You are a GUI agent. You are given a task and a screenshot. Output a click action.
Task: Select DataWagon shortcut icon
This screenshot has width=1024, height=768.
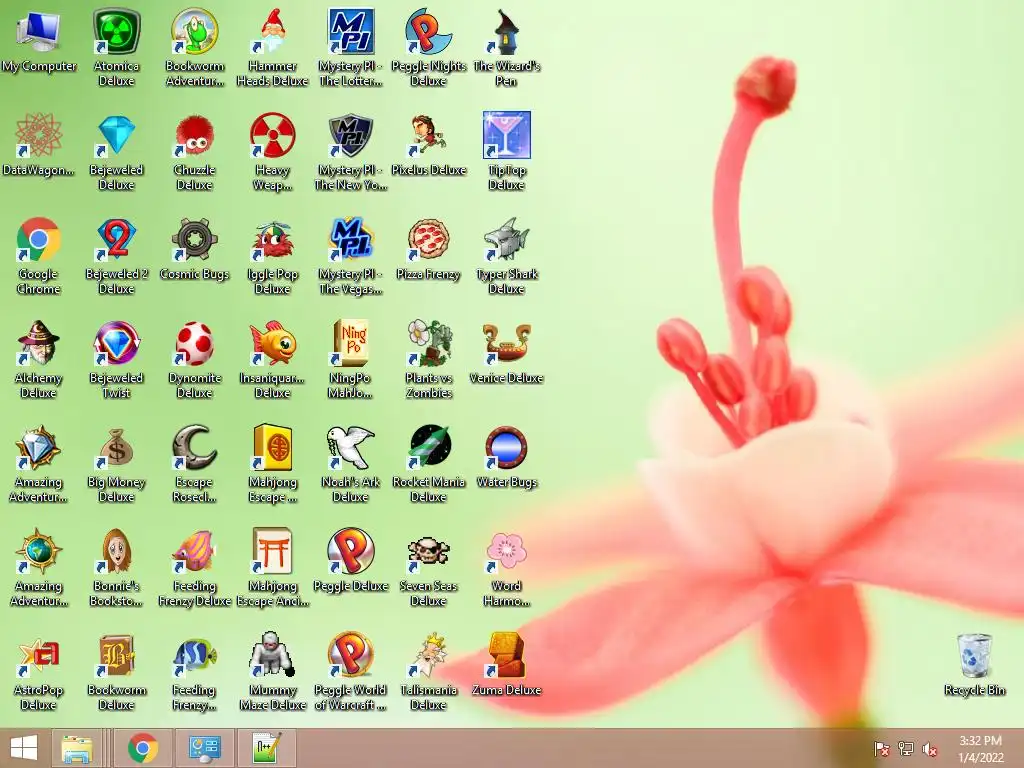(39, 135)
